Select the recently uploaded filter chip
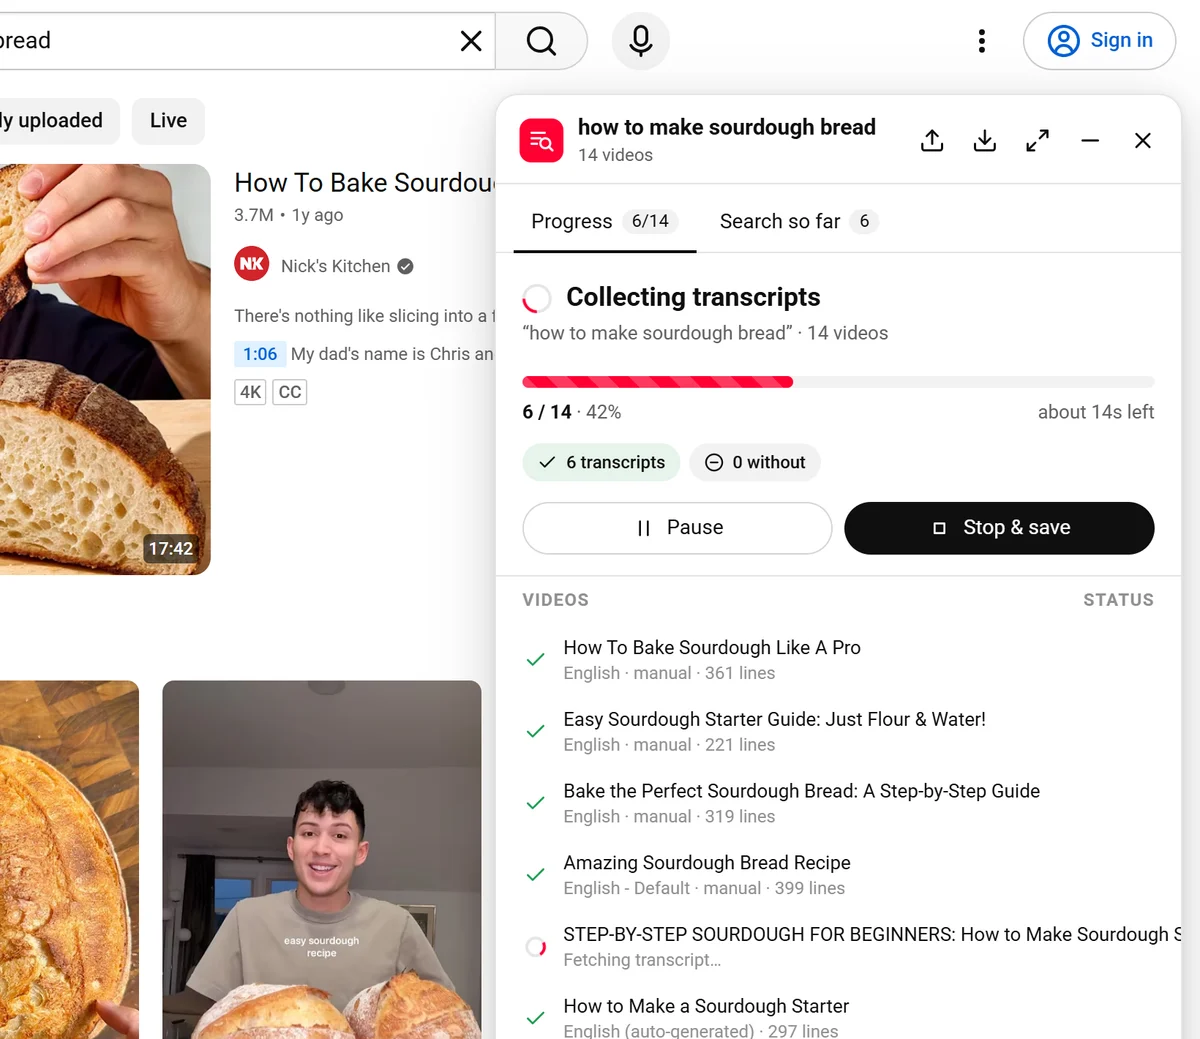1200x1039 pixels. [58, 121]
